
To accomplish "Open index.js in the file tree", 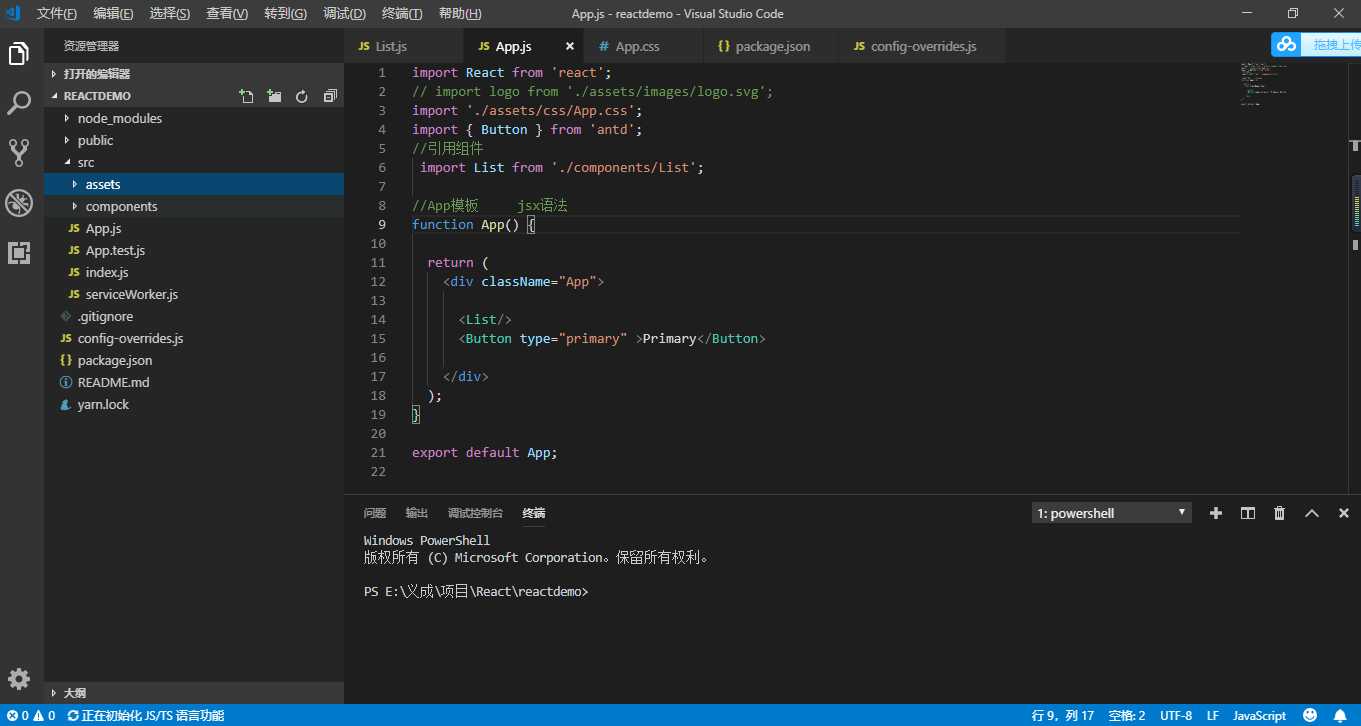I will pos(194,272).
